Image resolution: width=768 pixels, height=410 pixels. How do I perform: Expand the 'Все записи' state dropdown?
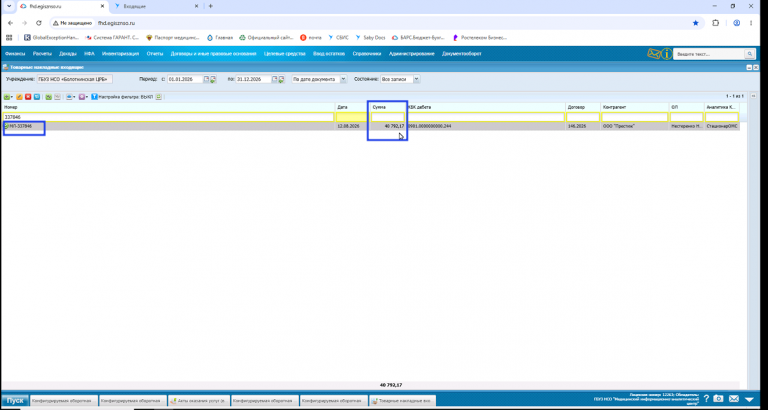tap(416, 79)
